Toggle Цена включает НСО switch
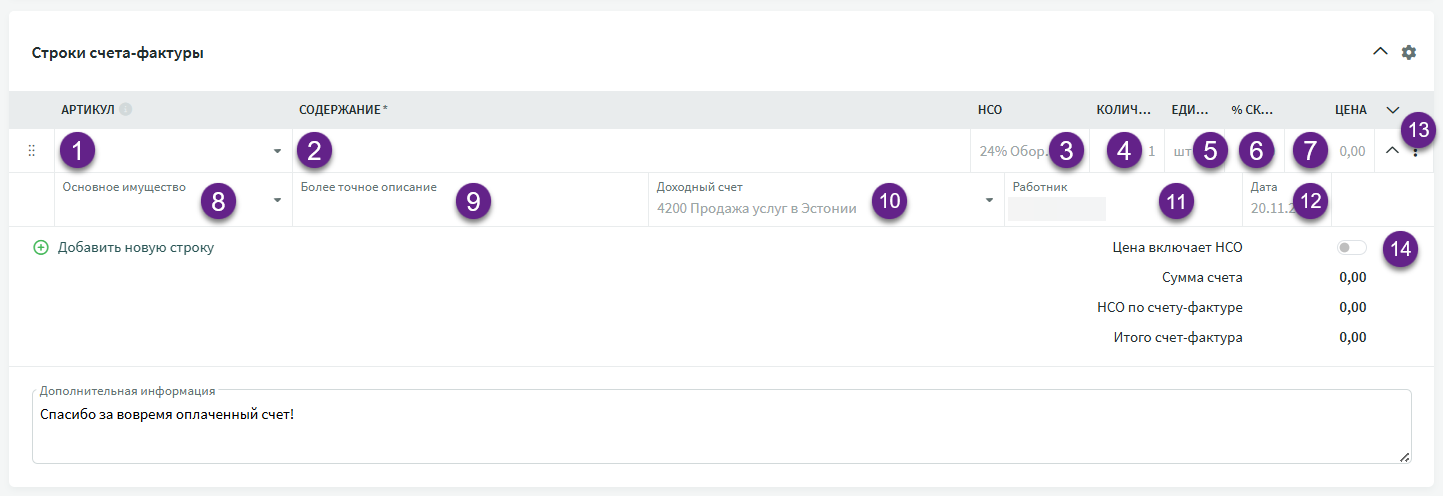 point(1351,248)
